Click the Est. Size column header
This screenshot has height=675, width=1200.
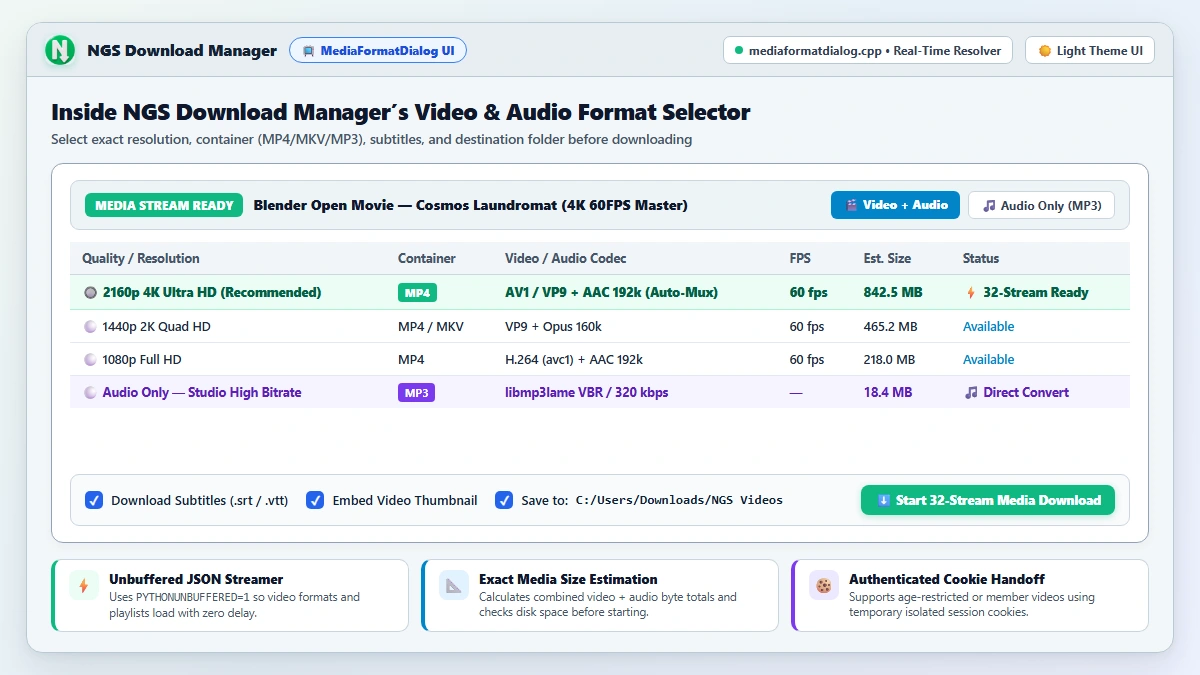point(887,258)
